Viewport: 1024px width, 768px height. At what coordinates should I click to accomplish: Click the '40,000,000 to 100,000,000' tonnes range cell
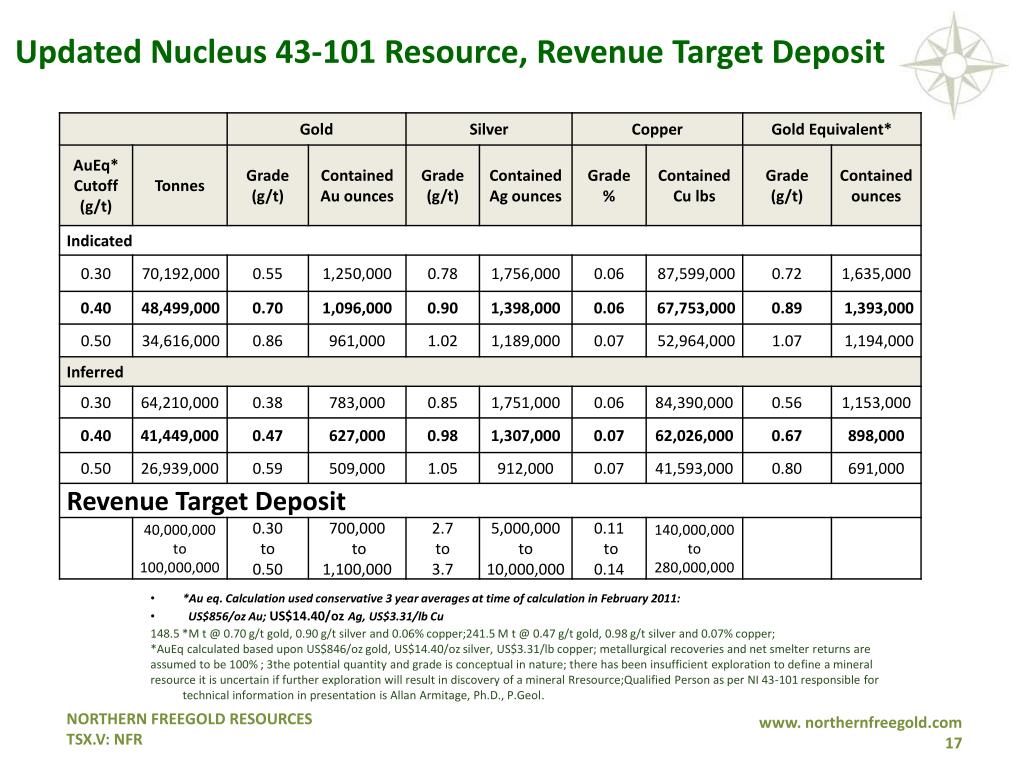[180, 549]
